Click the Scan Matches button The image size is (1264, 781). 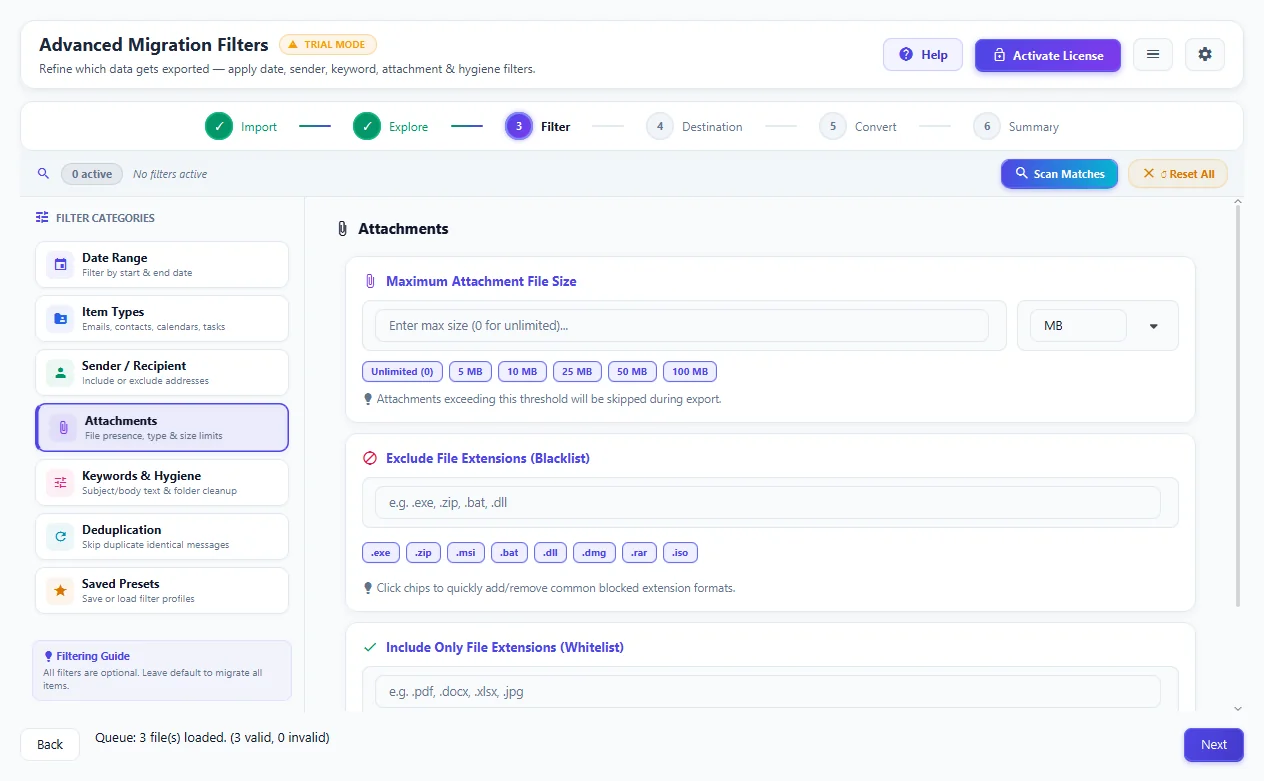click(x=1059, y=173)
